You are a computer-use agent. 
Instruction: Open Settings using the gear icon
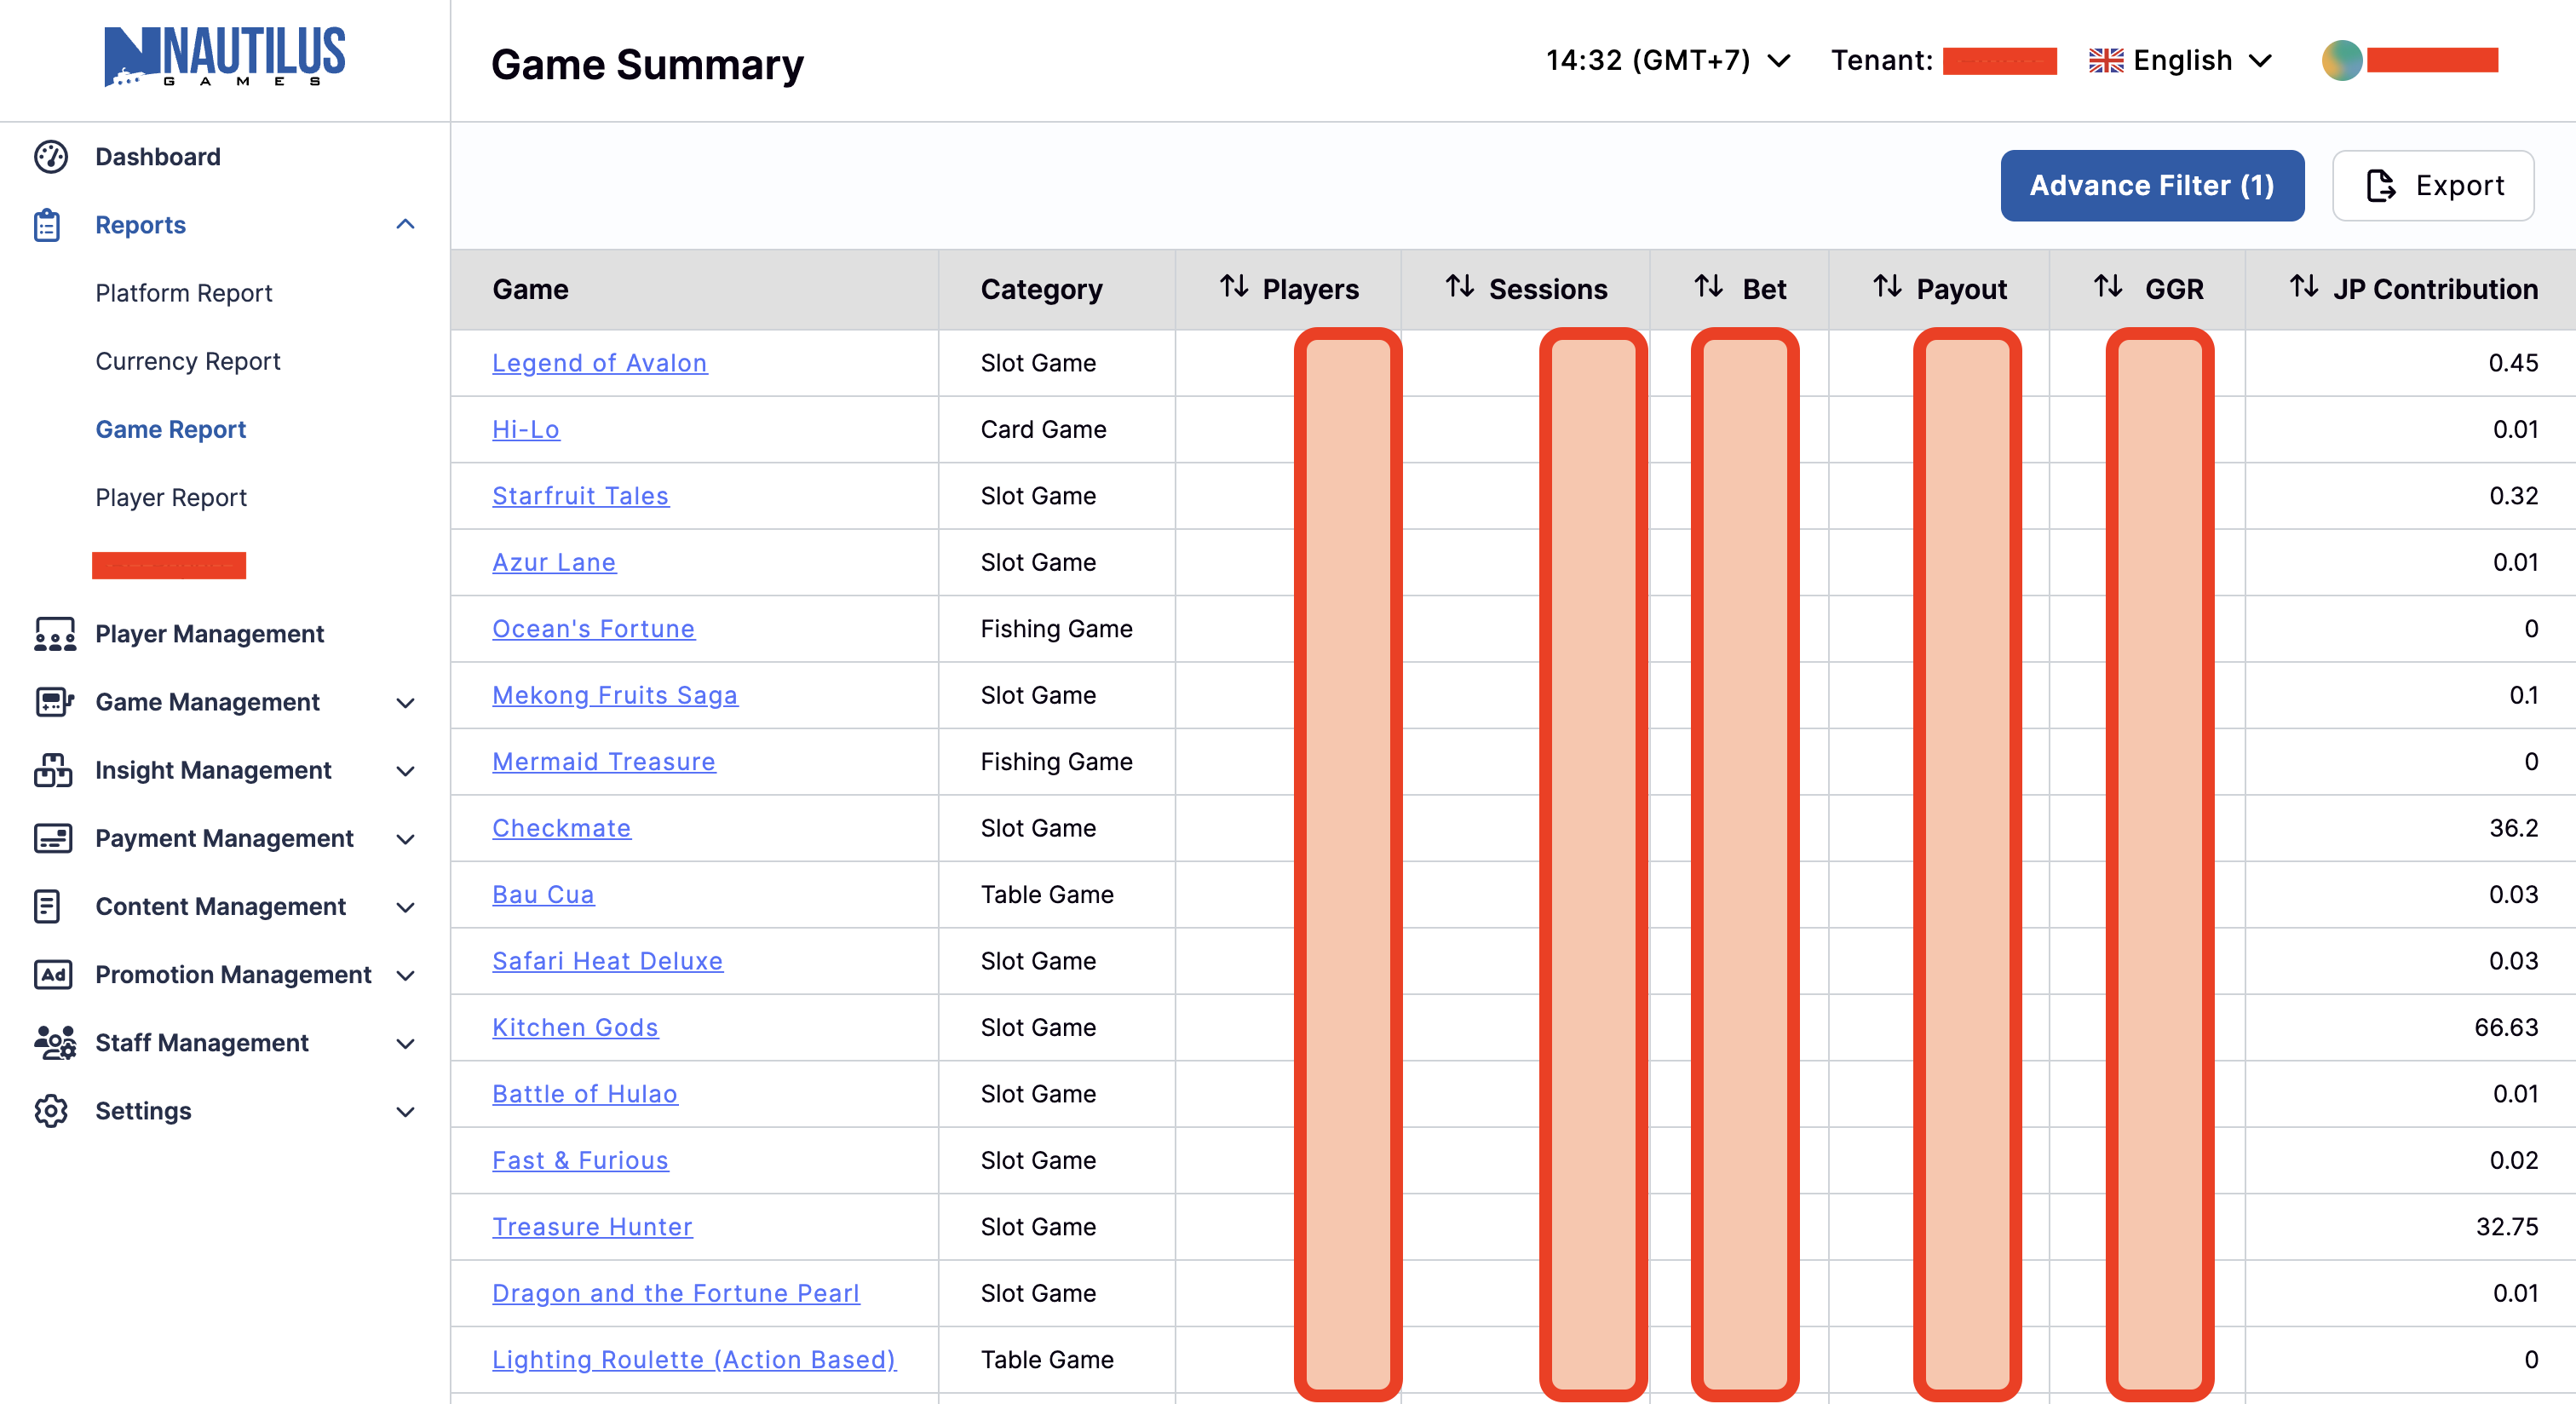click(50, 1111)
